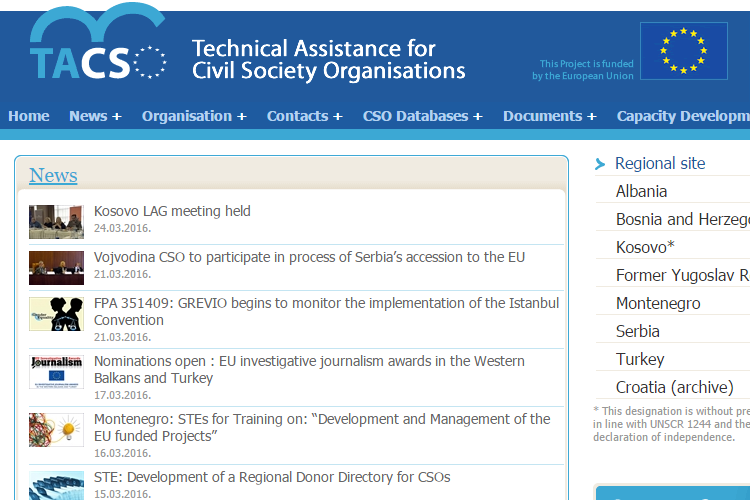Viewport: 750px width, 500px height.
Task: Click the European Union flag icon
Action: click(x=684, y=51)
